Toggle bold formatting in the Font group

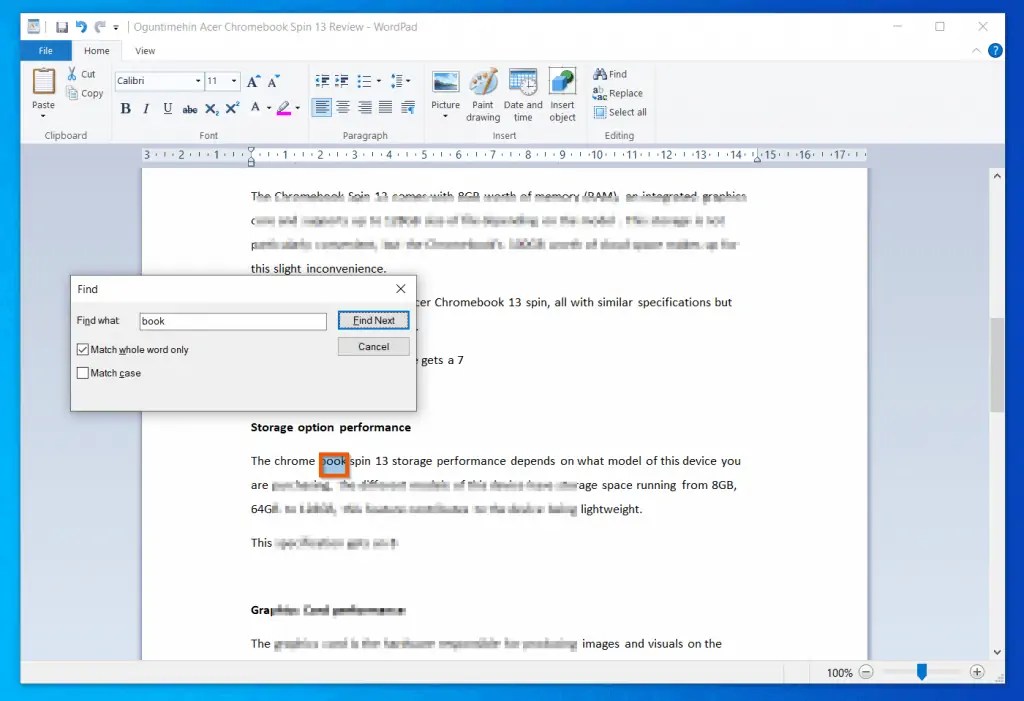125,108
